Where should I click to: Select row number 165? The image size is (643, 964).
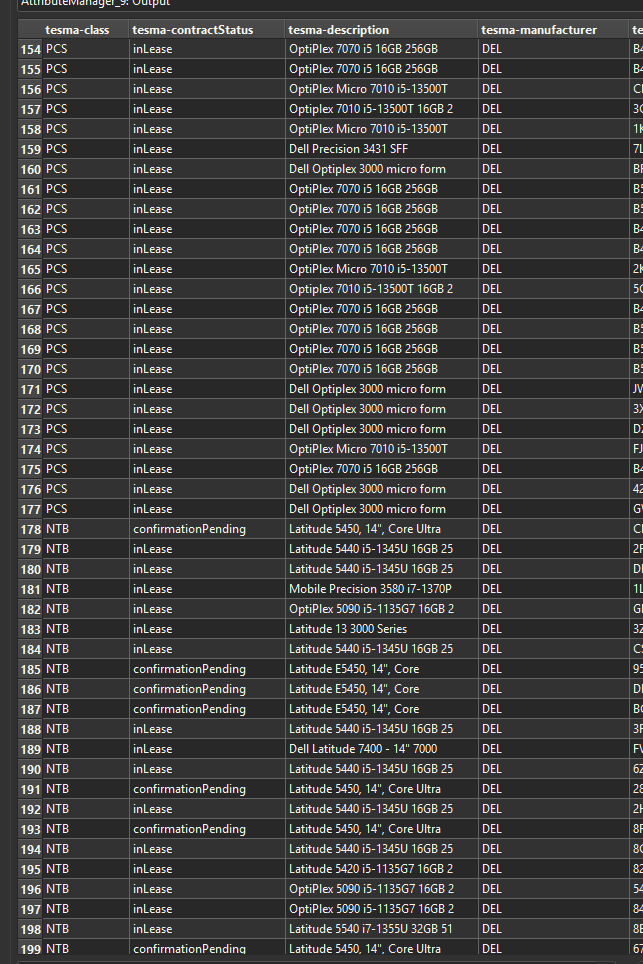pos(30,269)
